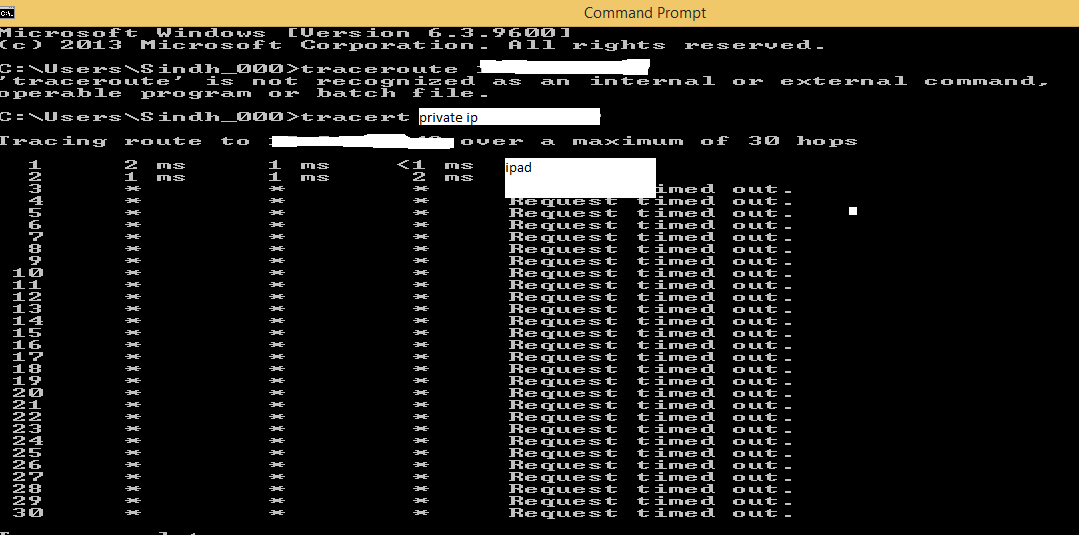The image size is (1079, 535).
Task: Click the Command Prompt title bar text
Action: [644, 13]
